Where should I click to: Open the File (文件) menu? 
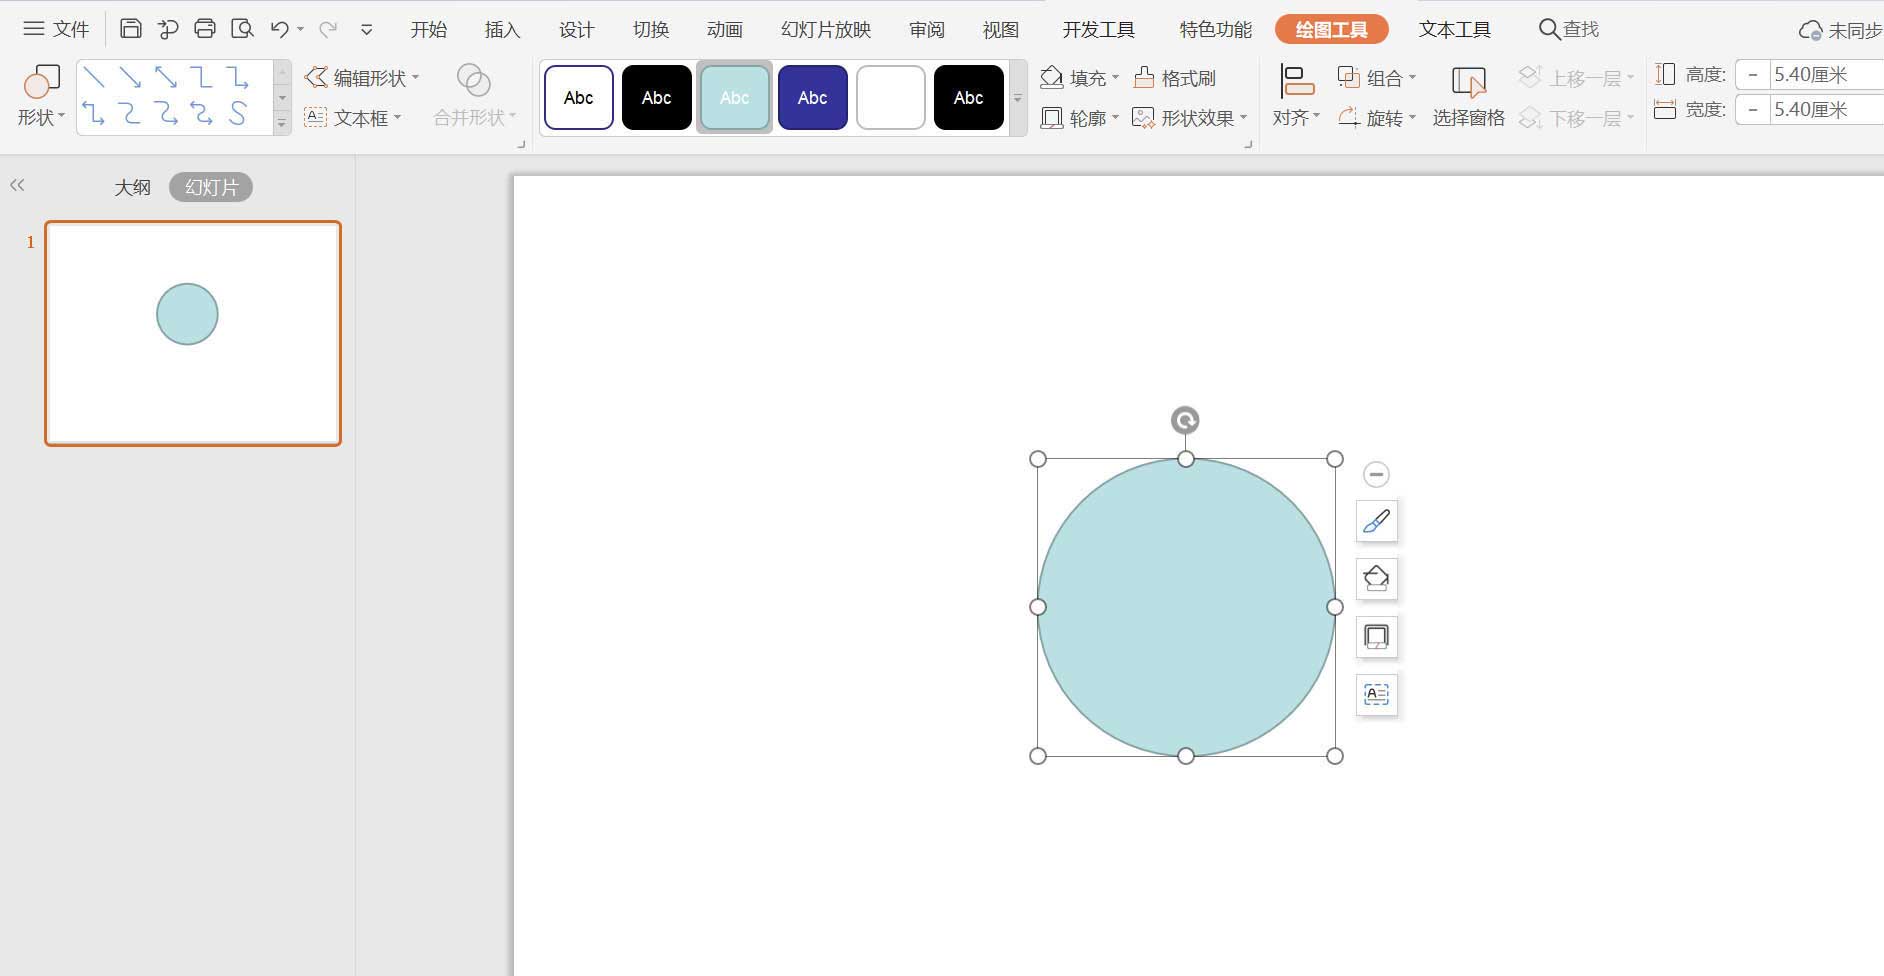pyautogui.click(x=56, y=29)
